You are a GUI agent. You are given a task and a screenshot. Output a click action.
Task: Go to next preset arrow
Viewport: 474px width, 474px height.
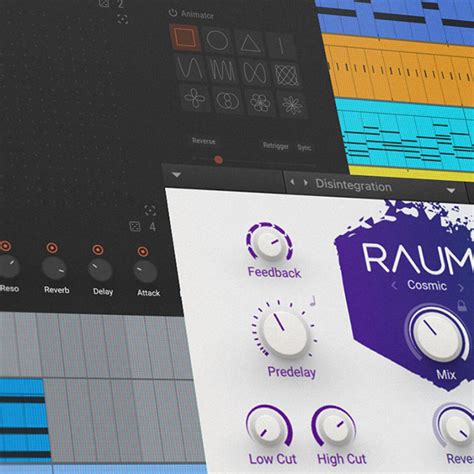305,183
